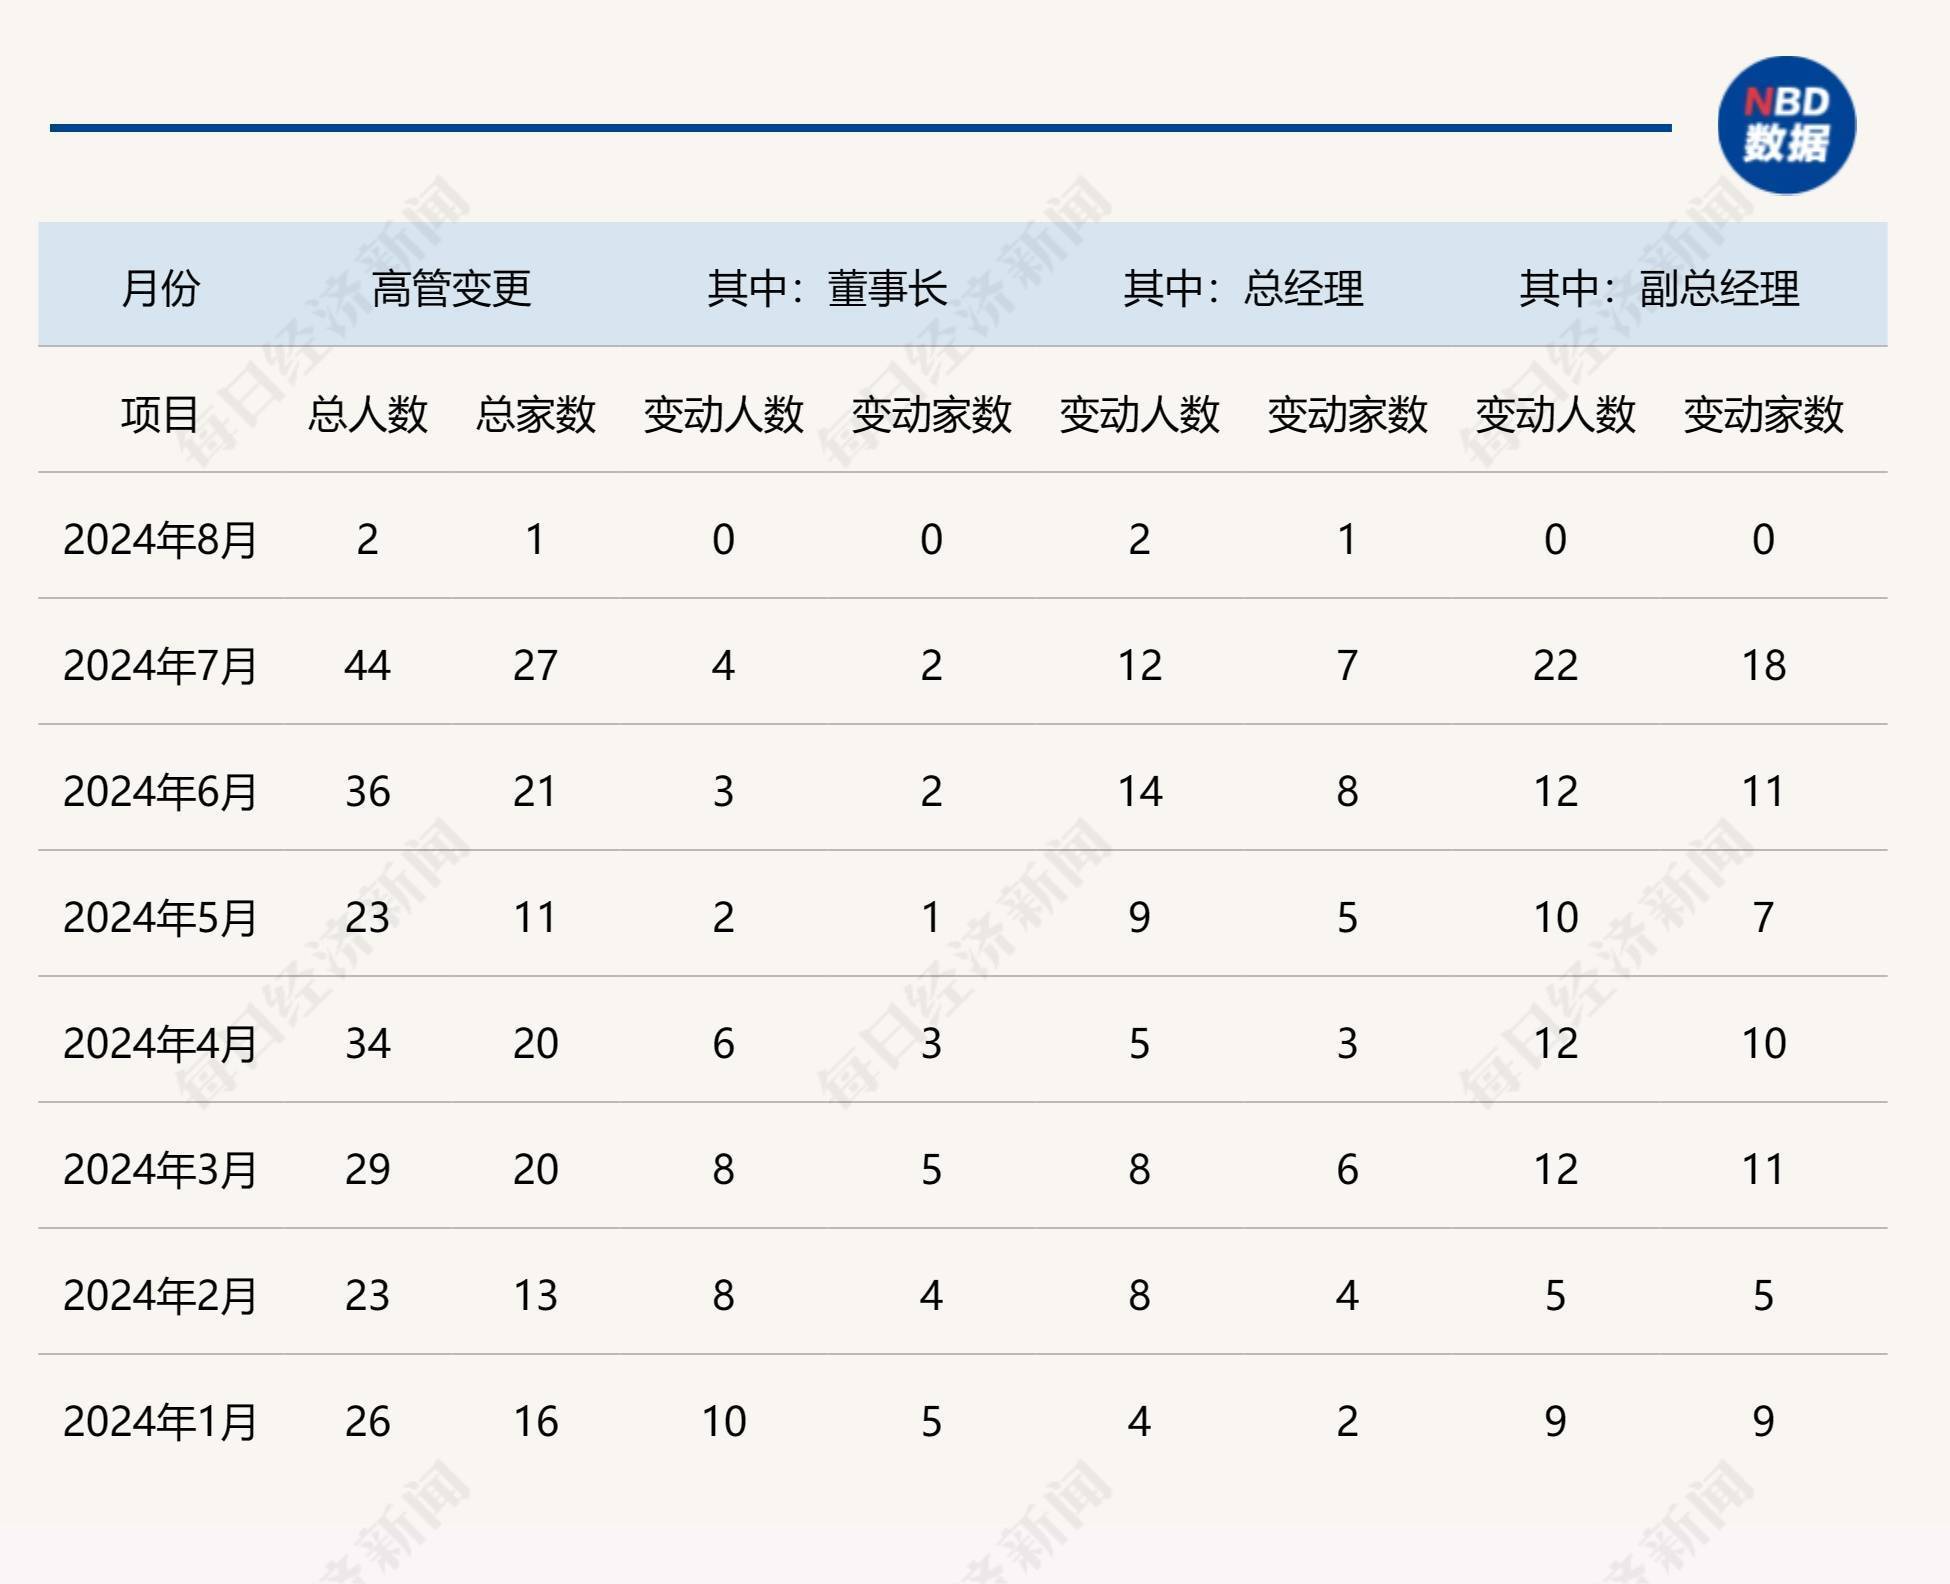Click total companies 16 in January row
Viewport: 1950px width, 1584px height.
(x=535, y=1422)
